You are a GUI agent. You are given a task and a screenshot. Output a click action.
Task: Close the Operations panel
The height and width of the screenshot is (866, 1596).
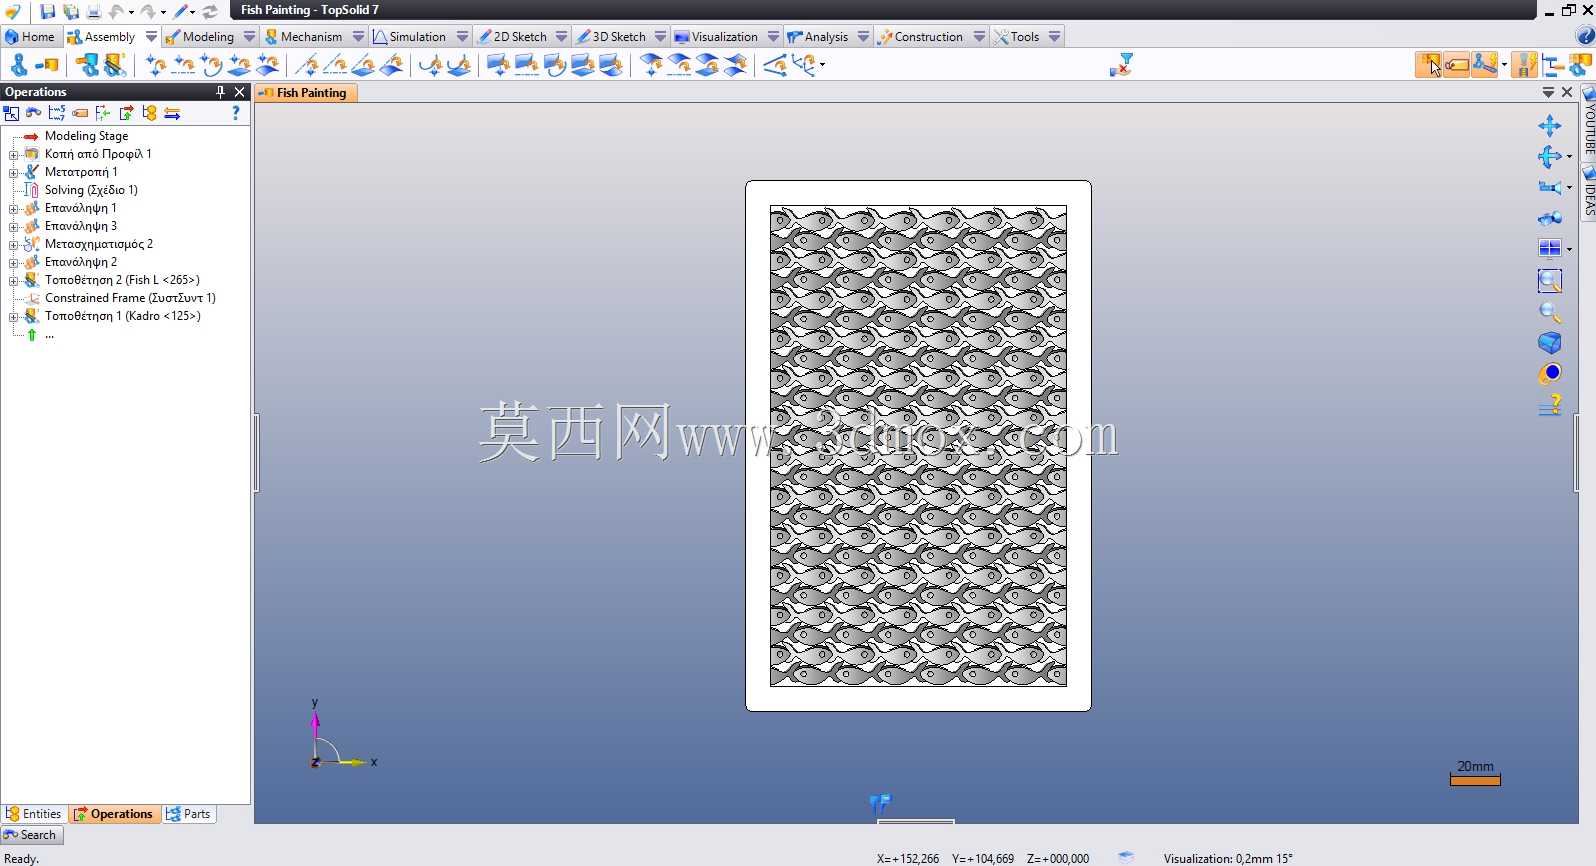(x=240, y=92)
